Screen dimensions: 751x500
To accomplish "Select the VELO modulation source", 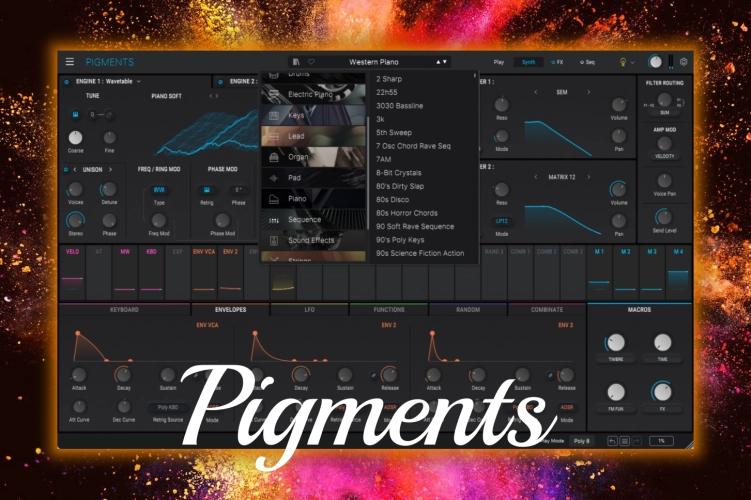I will tap(72, 272).
